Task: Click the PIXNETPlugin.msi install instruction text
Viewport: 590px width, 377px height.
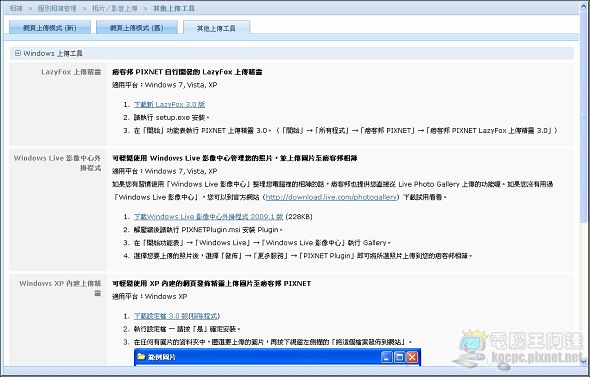Action: click(208, 230)
